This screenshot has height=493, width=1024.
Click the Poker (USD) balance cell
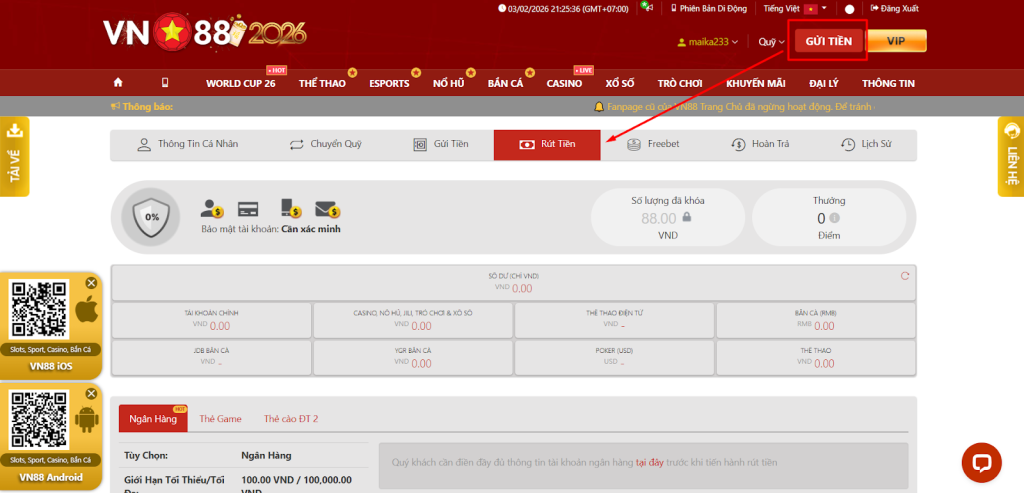pyautogui.click(x=615, y=357)
